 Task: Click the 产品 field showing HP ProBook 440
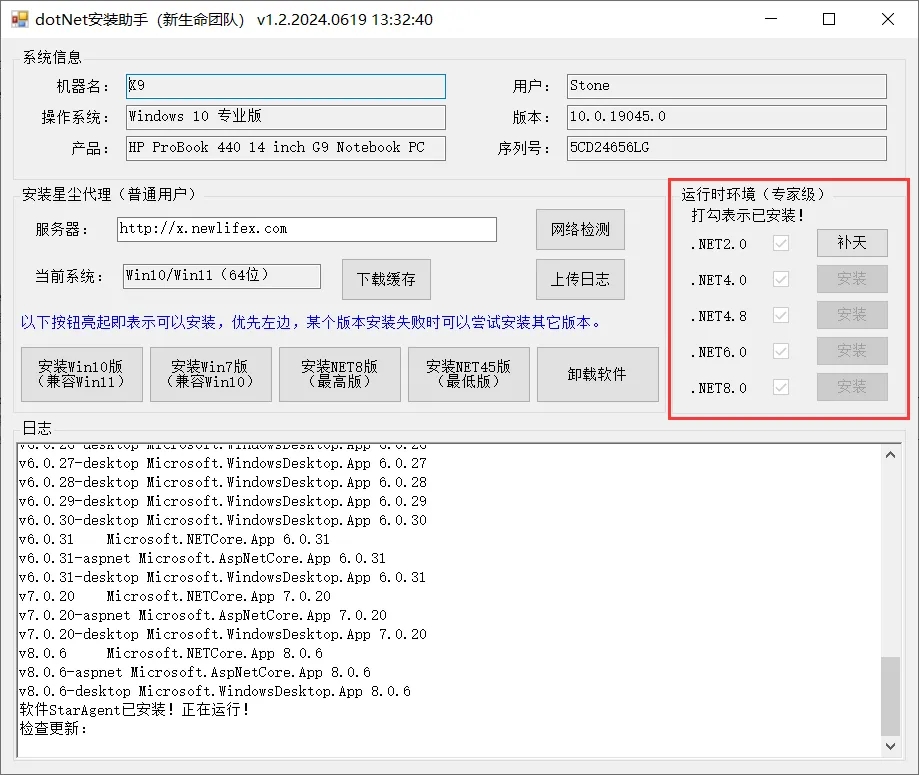pos(286,148)
